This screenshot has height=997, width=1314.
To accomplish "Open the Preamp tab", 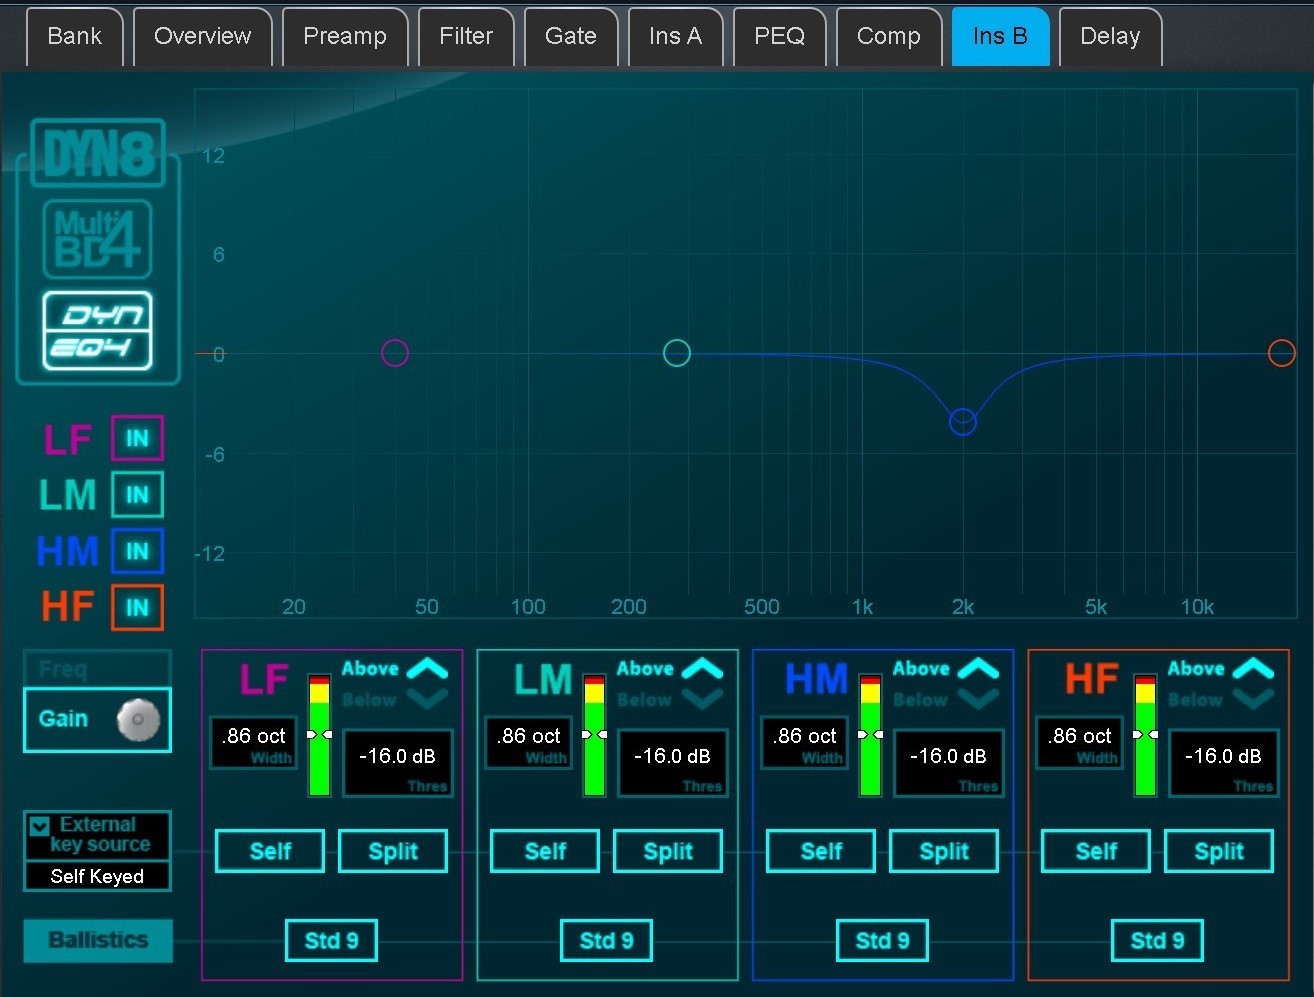I will coord(345,37).
